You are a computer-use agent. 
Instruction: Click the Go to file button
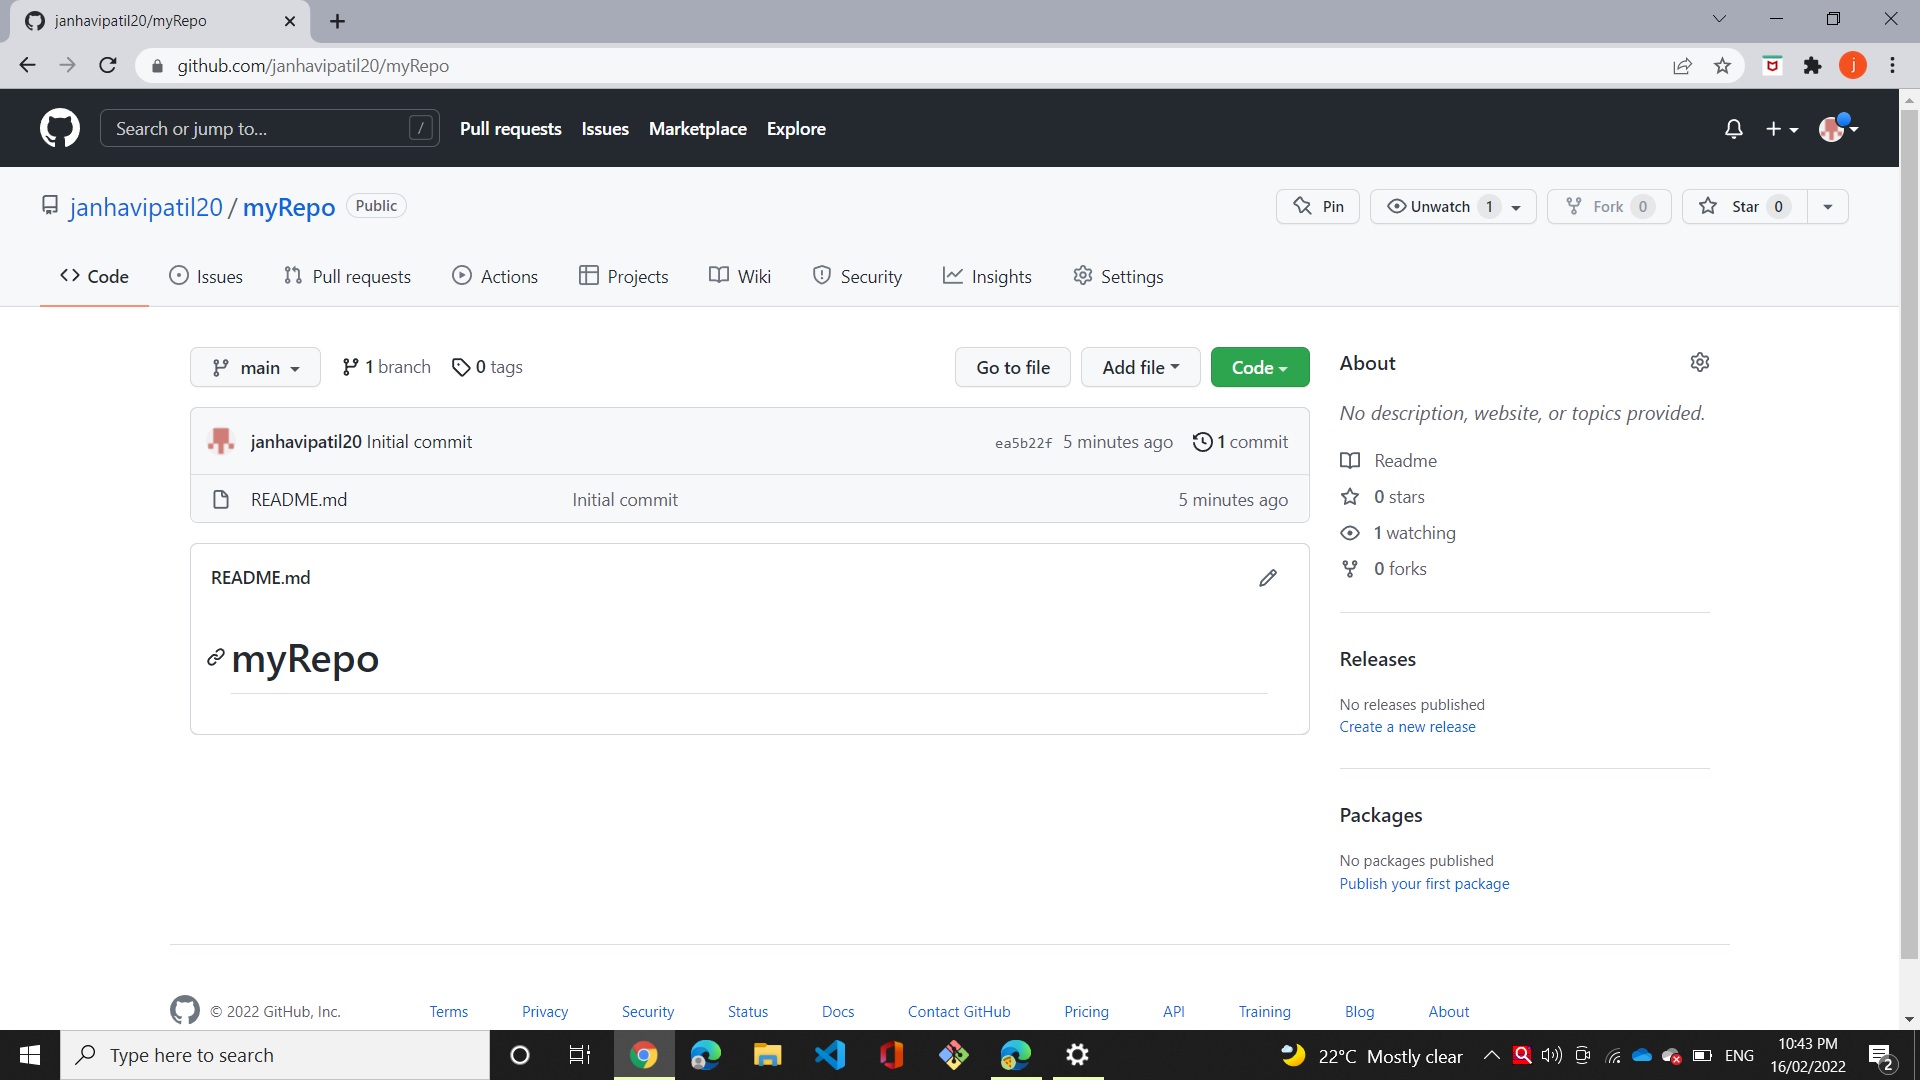pos(1012,367)
